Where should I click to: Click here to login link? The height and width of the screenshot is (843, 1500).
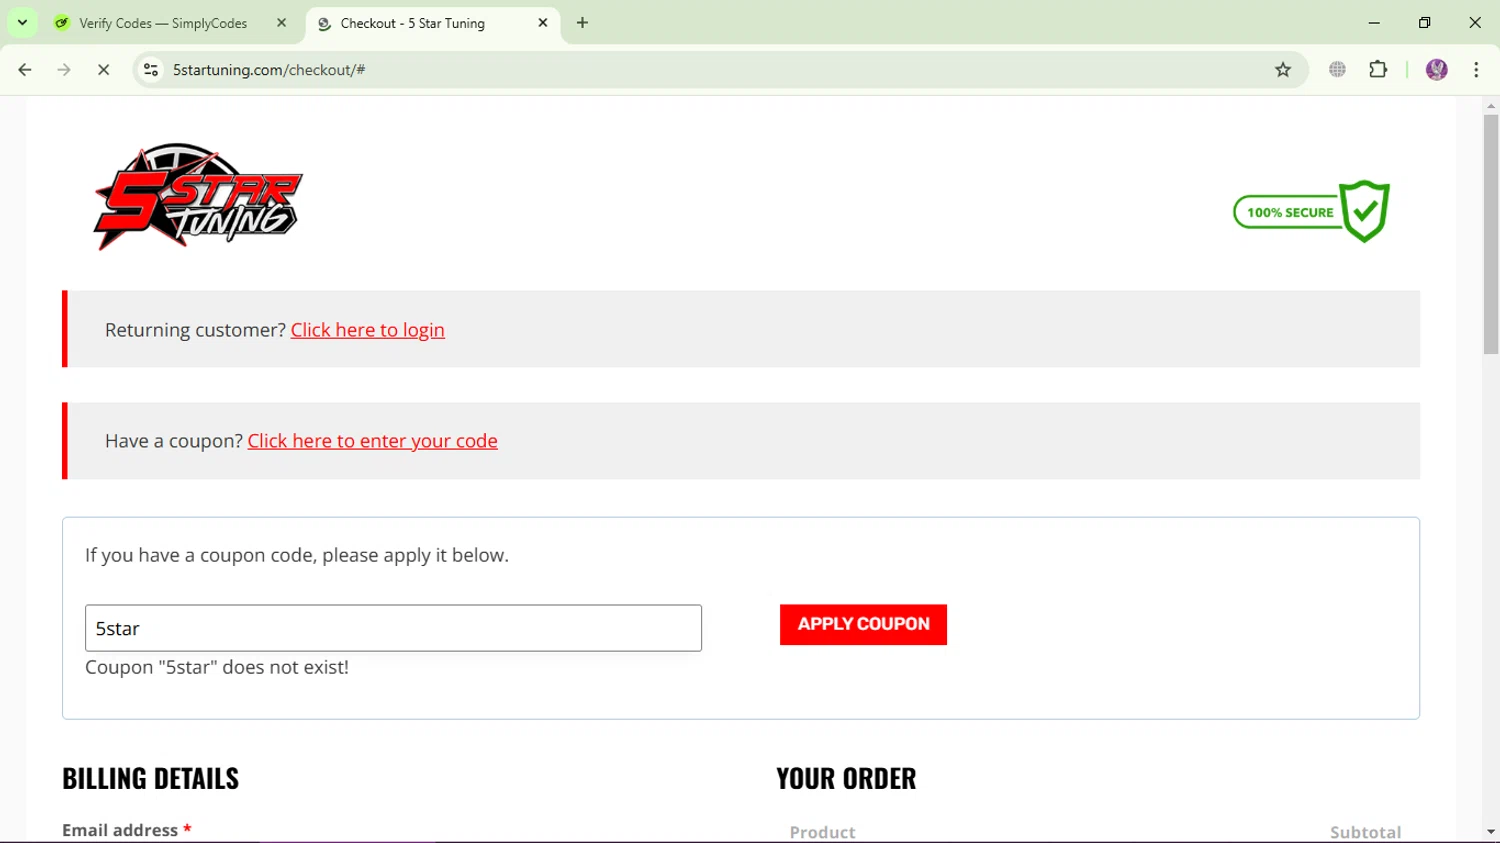pyautogui.click(x=368, y=330)
